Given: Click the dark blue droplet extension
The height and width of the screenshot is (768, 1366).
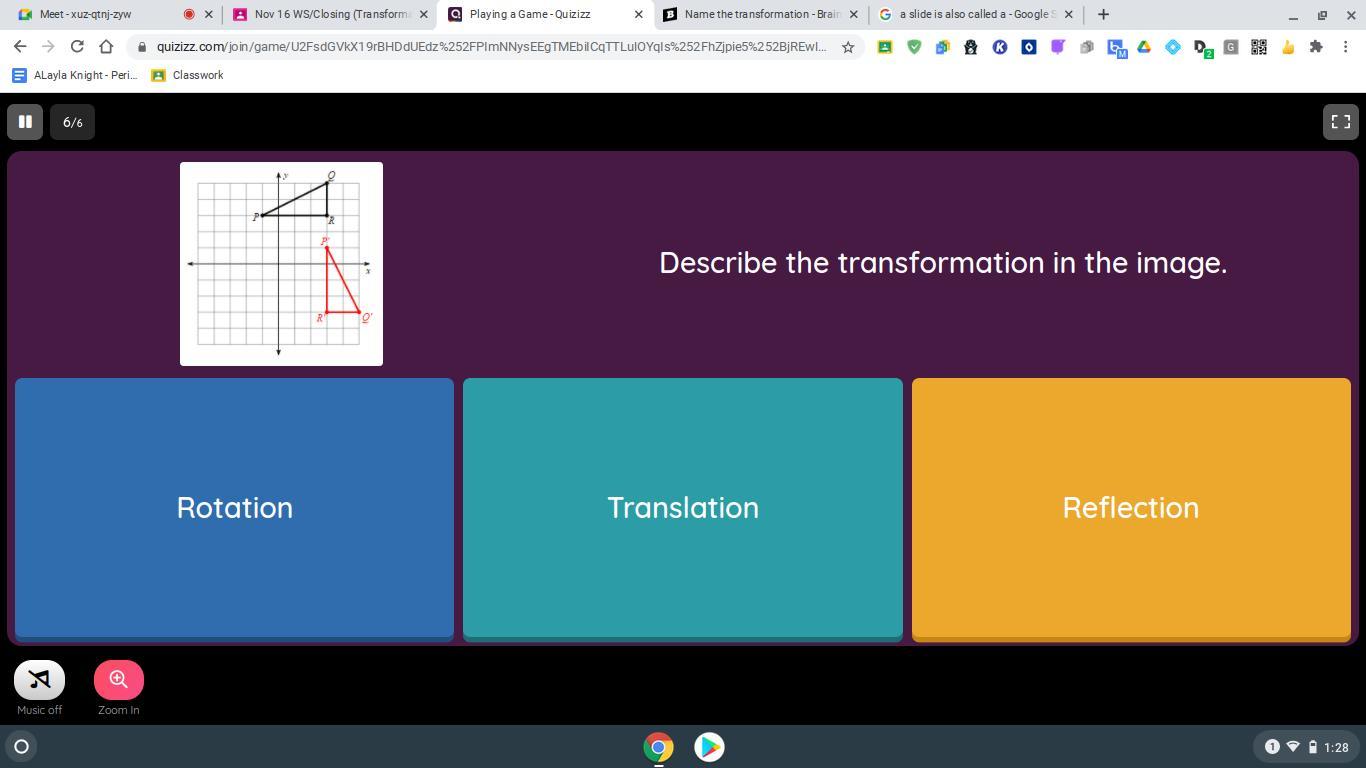Looking at the screenshot, I should (x=1028, y=47).
